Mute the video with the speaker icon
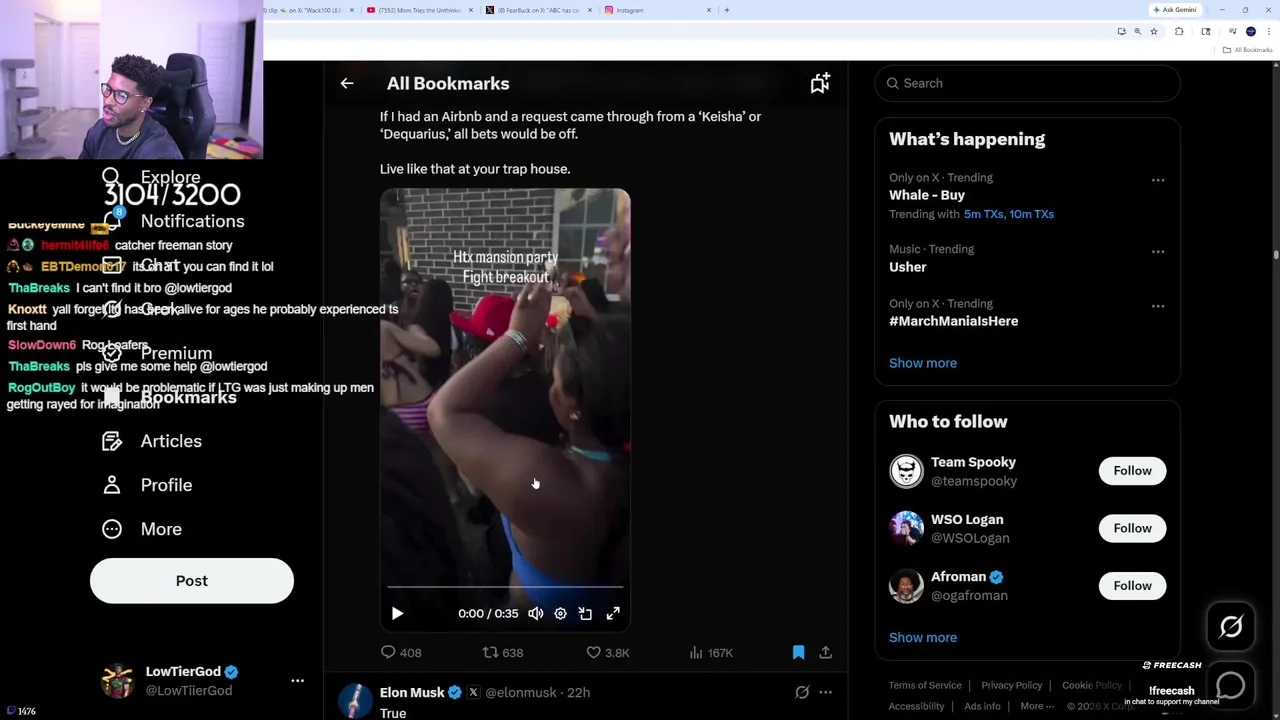The image size is (1280, 720). coord(536,614)
